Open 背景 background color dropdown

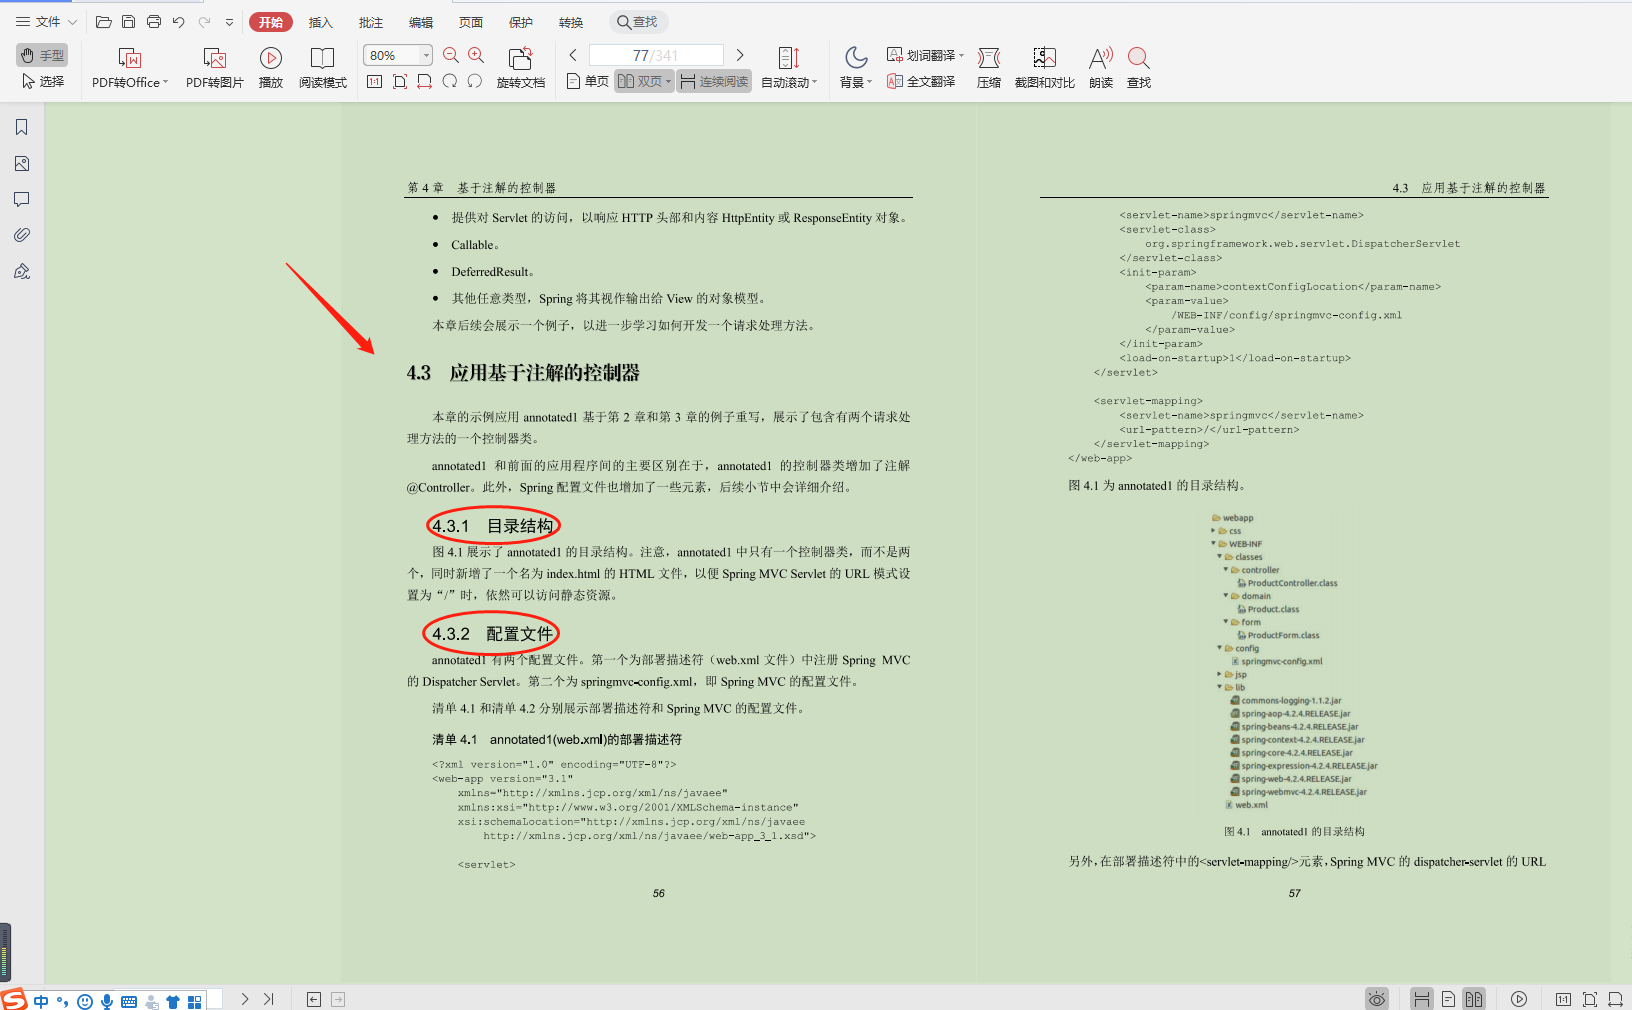(x=856, y=68)
